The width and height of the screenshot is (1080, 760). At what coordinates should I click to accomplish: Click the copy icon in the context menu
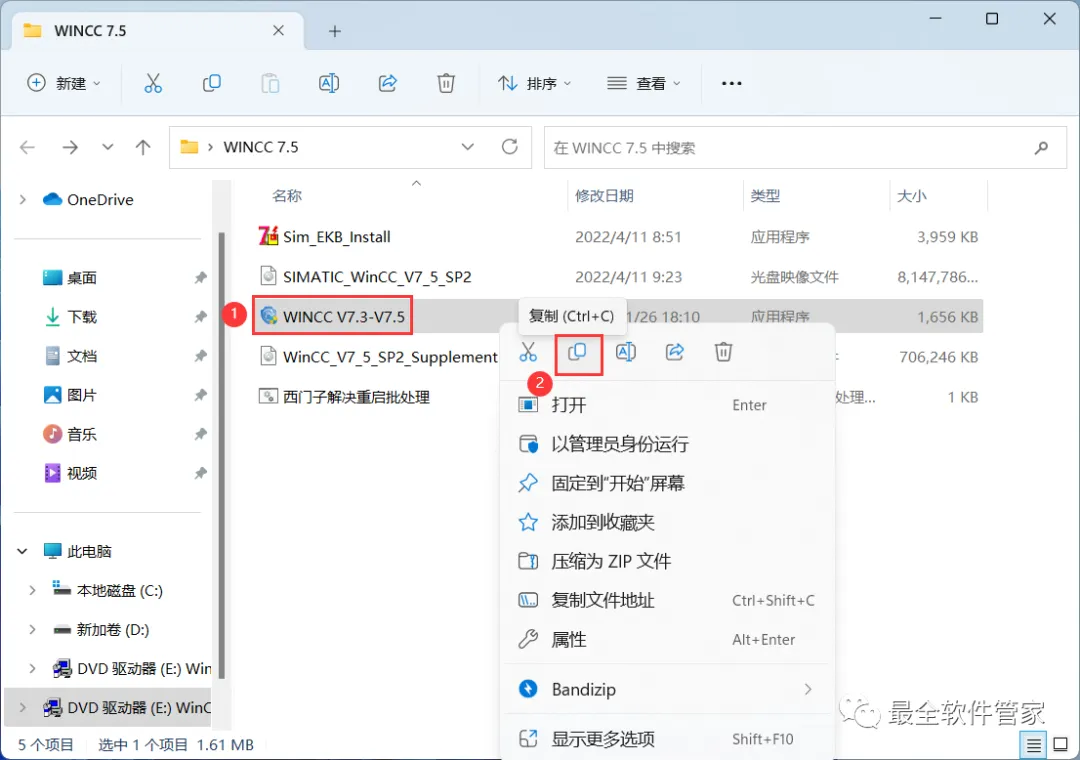[577, 352]
